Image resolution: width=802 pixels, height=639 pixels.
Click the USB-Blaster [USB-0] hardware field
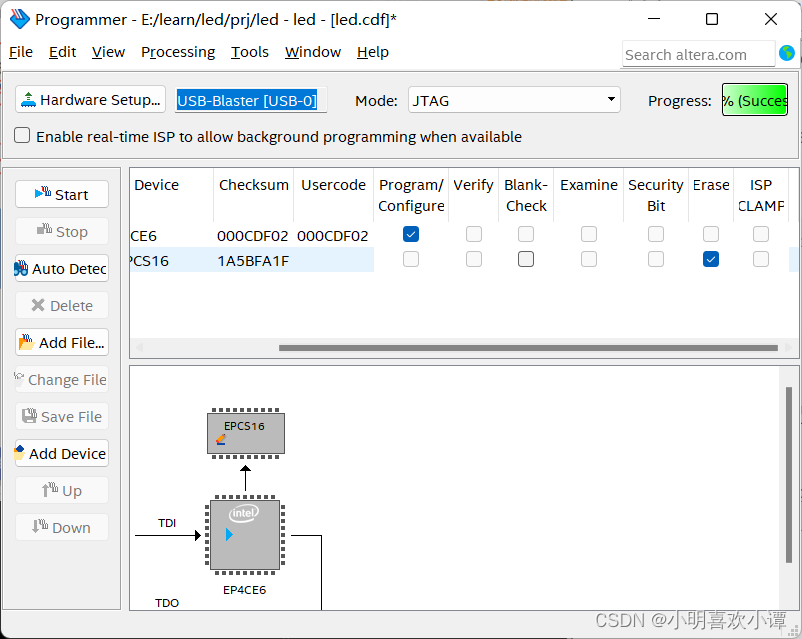pos(251,100)
